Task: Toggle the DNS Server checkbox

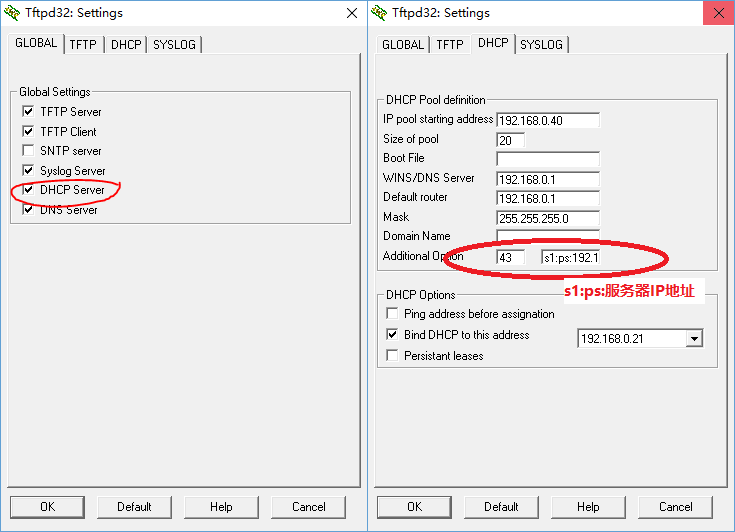Action: coord(28,209)
